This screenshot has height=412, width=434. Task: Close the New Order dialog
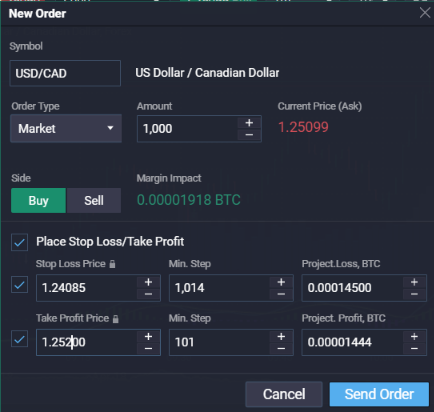coord(425,13)
